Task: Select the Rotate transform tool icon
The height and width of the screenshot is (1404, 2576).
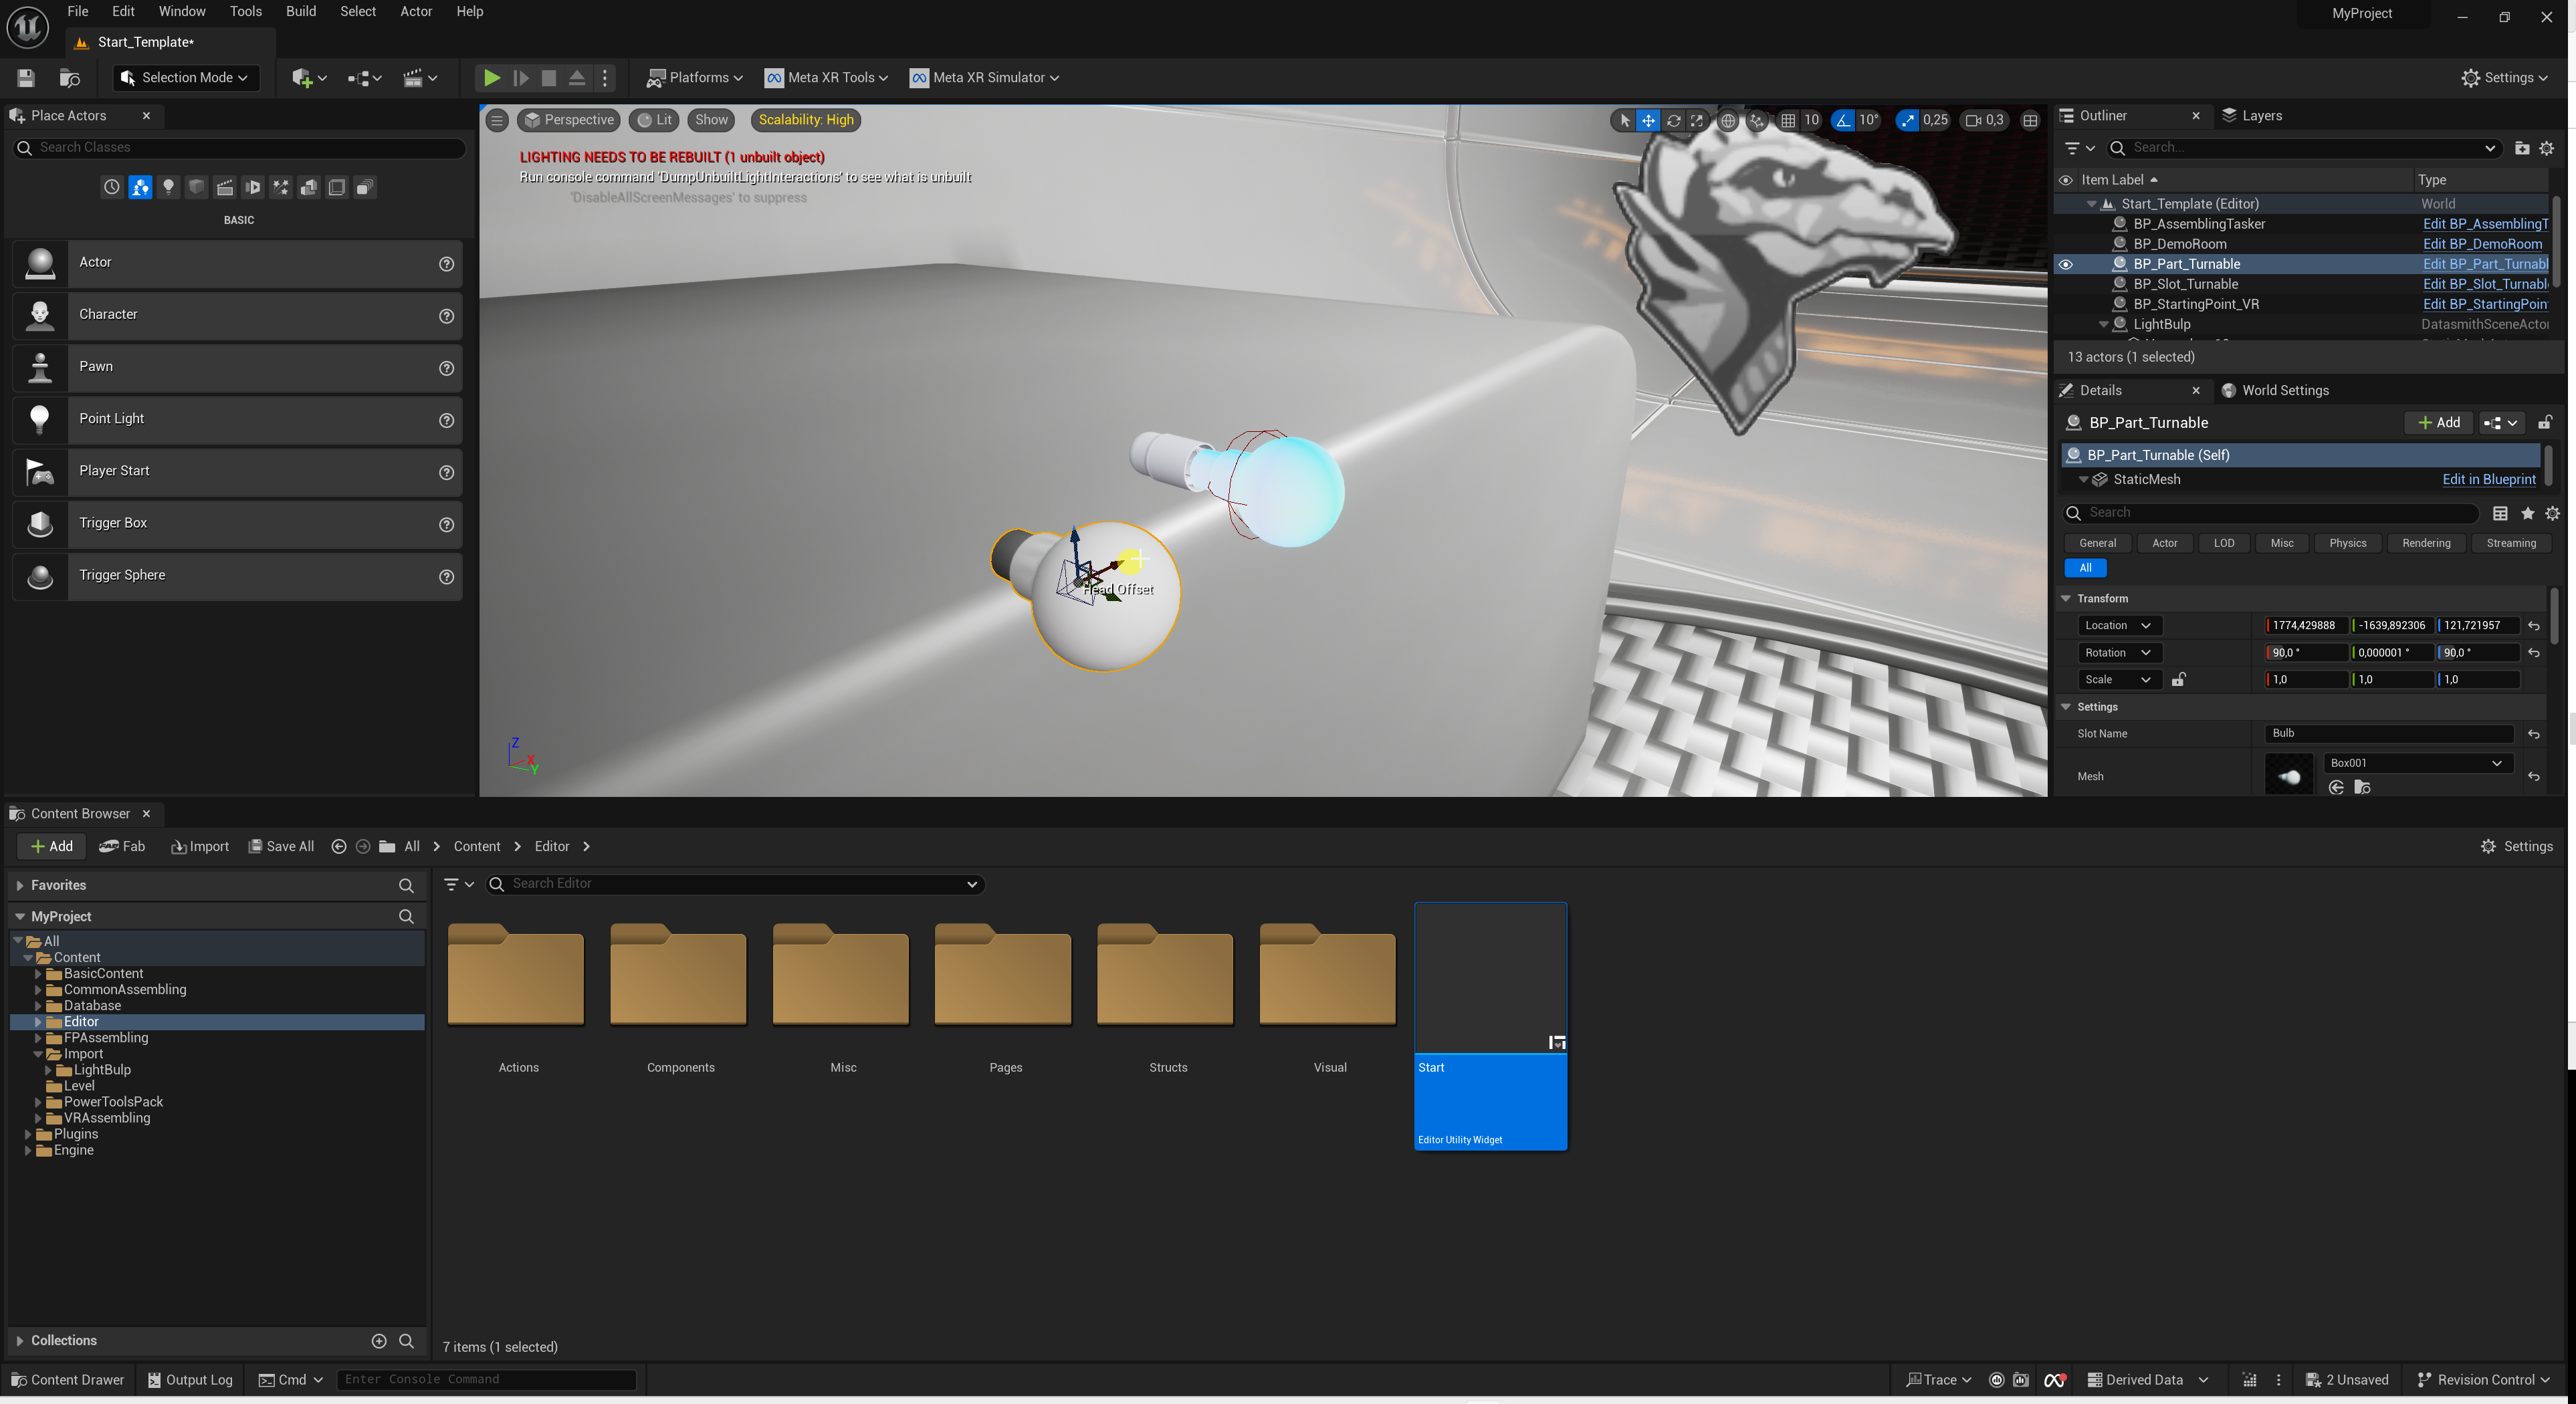Action: 1673,120
